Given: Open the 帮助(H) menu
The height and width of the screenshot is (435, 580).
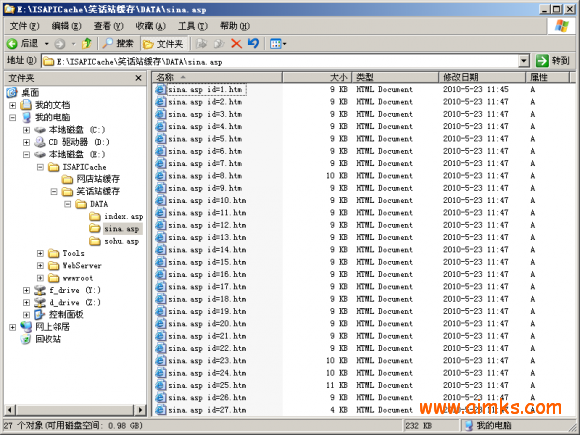Looking at the screenshot, I should tap(235, 26).
